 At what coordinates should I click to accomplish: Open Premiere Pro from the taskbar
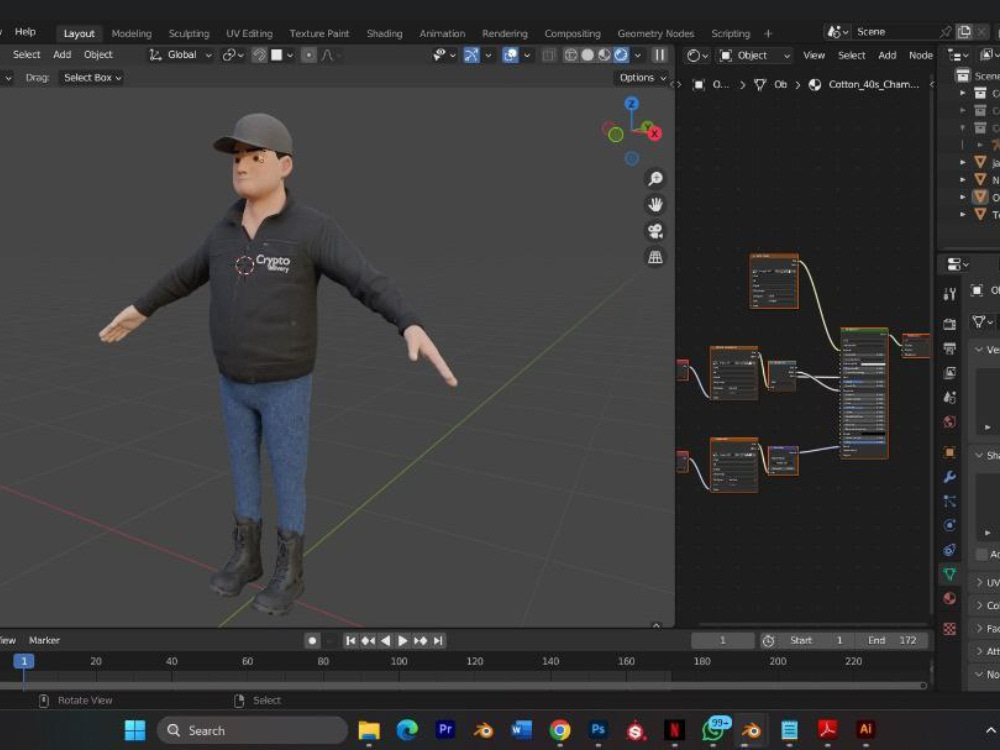coord(445,729)
